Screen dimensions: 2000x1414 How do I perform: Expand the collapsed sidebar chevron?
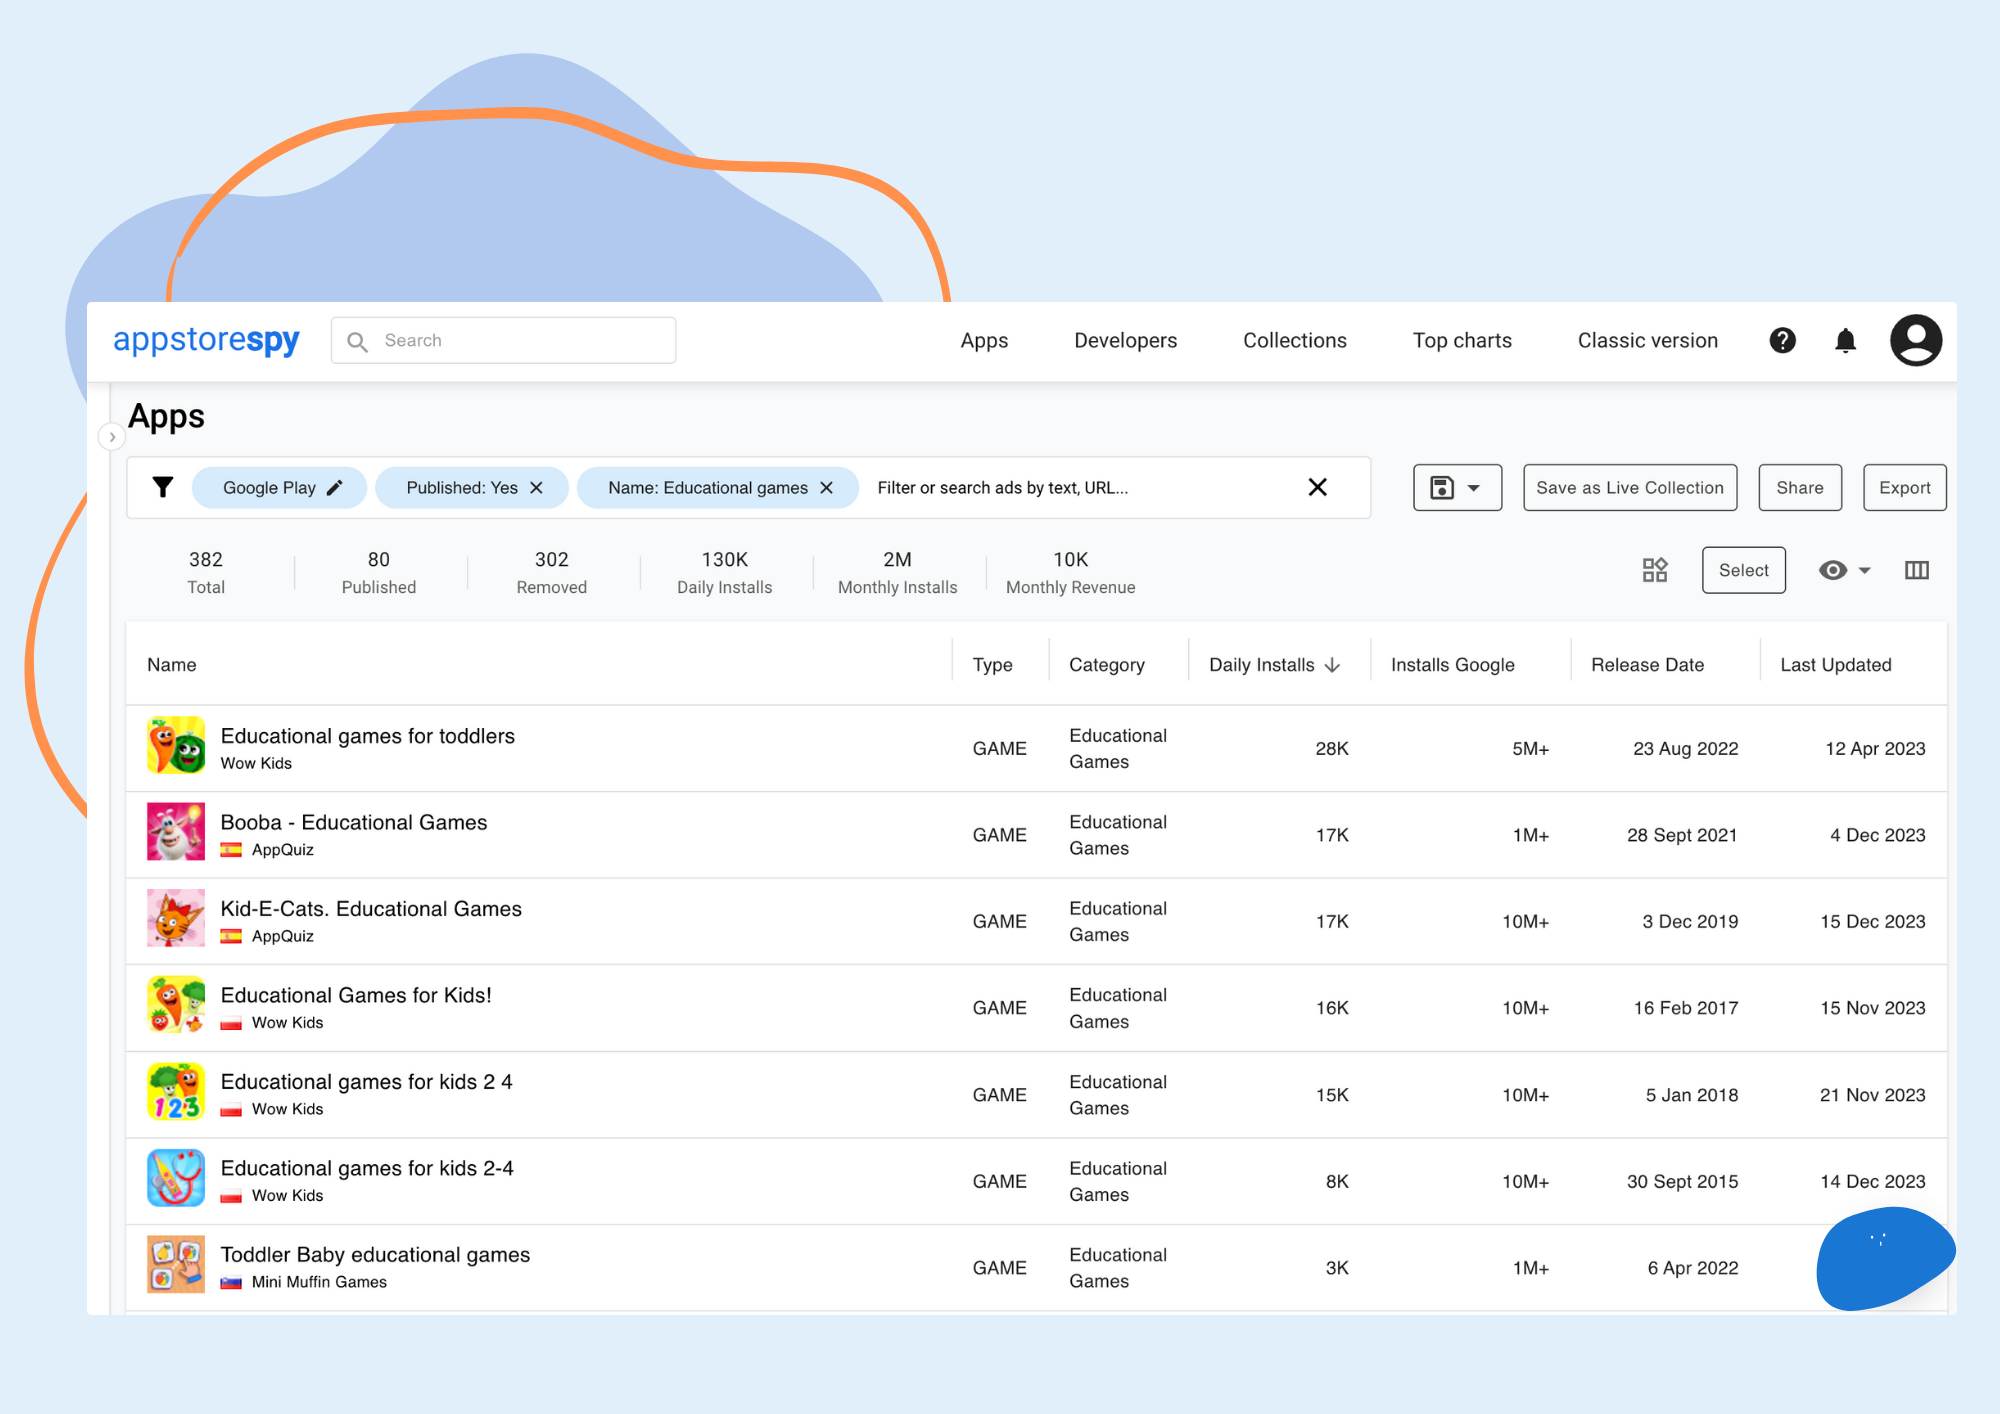112,437
